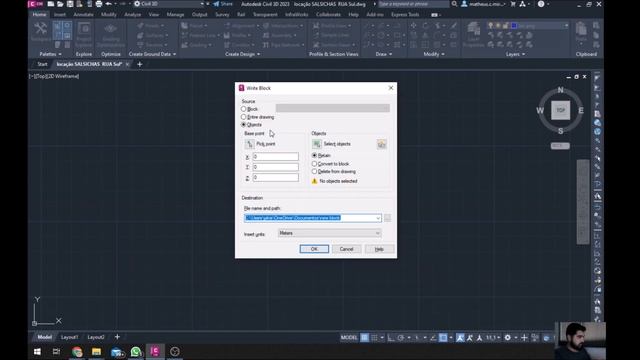
Task: Click the search magnifier icon
Action: [454, 4]
